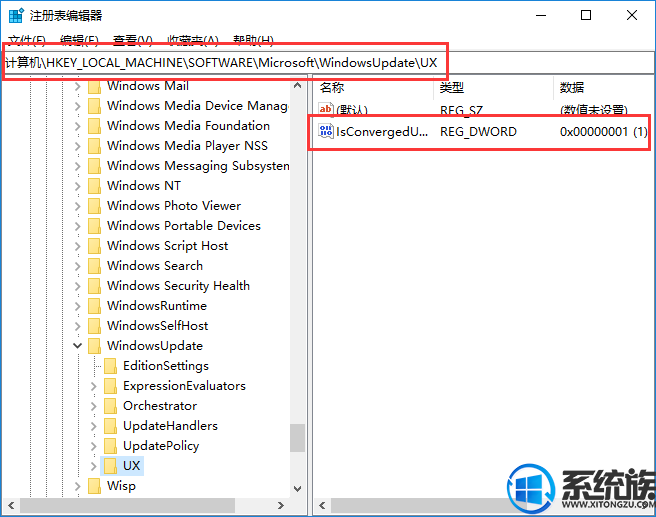
Task: Click the Windows Media Foundation folder icon
Action: coord(95,126)
